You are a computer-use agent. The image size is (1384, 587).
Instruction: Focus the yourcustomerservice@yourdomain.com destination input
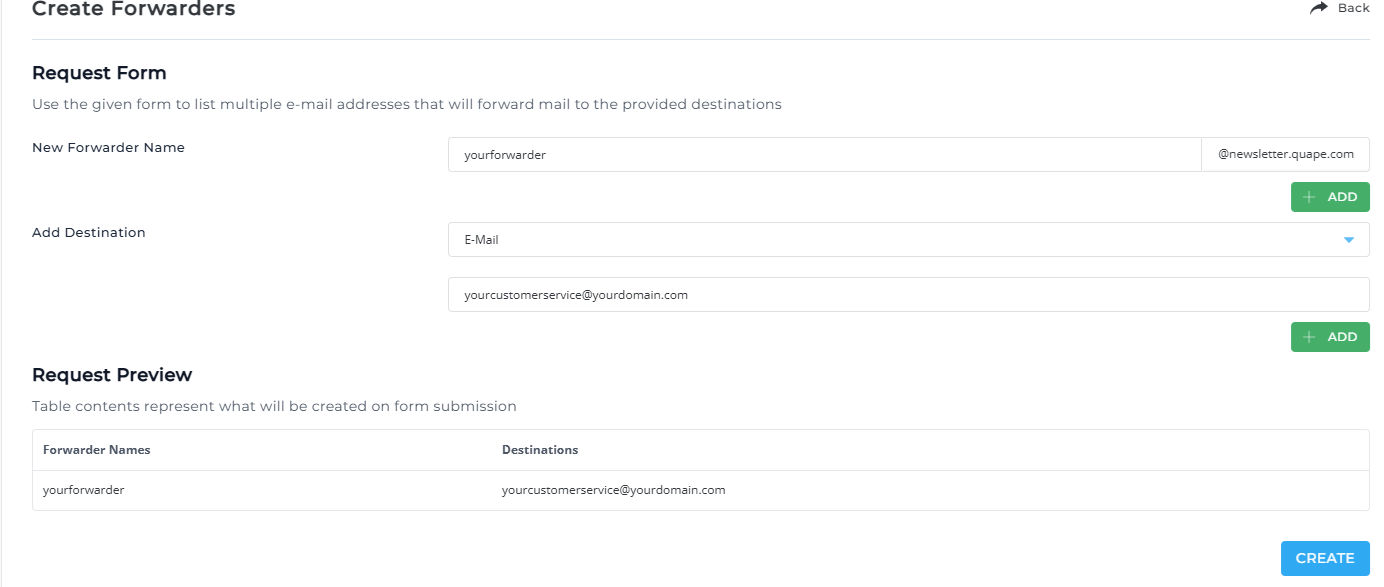[x=909, y=295]
